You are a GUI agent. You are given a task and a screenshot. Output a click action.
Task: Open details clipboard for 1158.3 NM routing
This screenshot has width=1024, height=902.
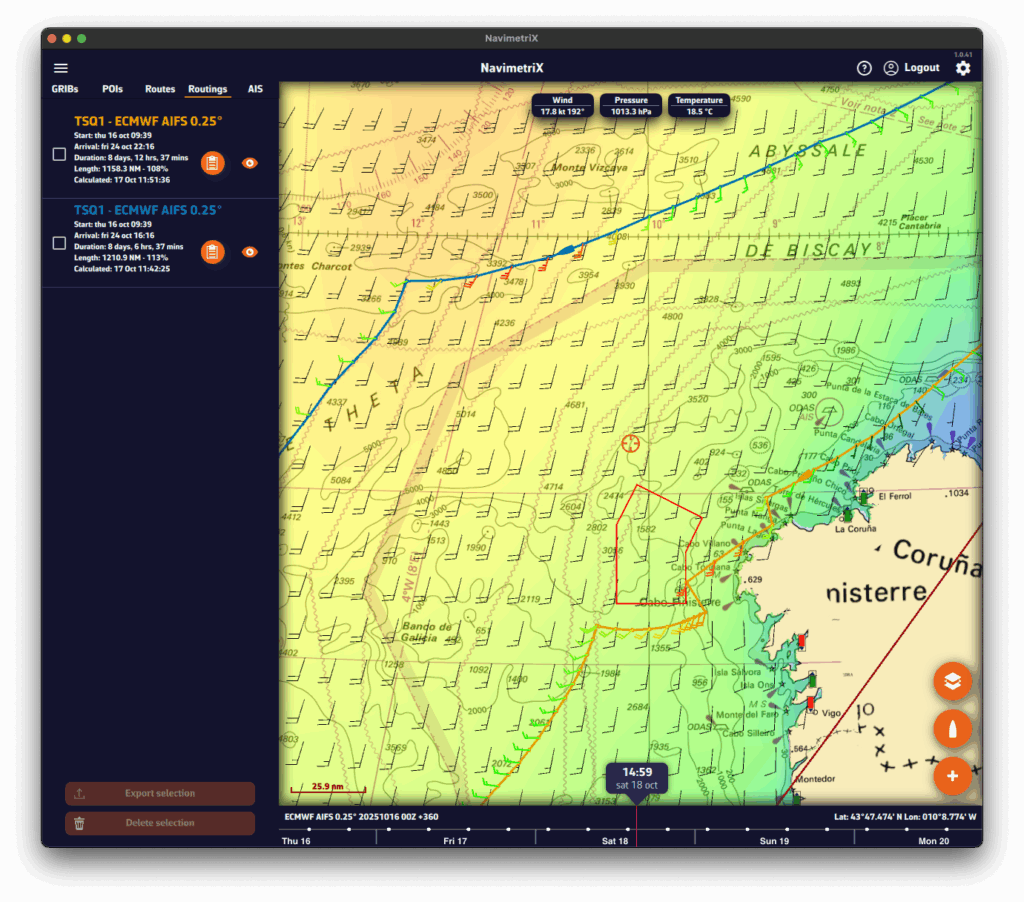pyautogui.click(x=213, y=163)
